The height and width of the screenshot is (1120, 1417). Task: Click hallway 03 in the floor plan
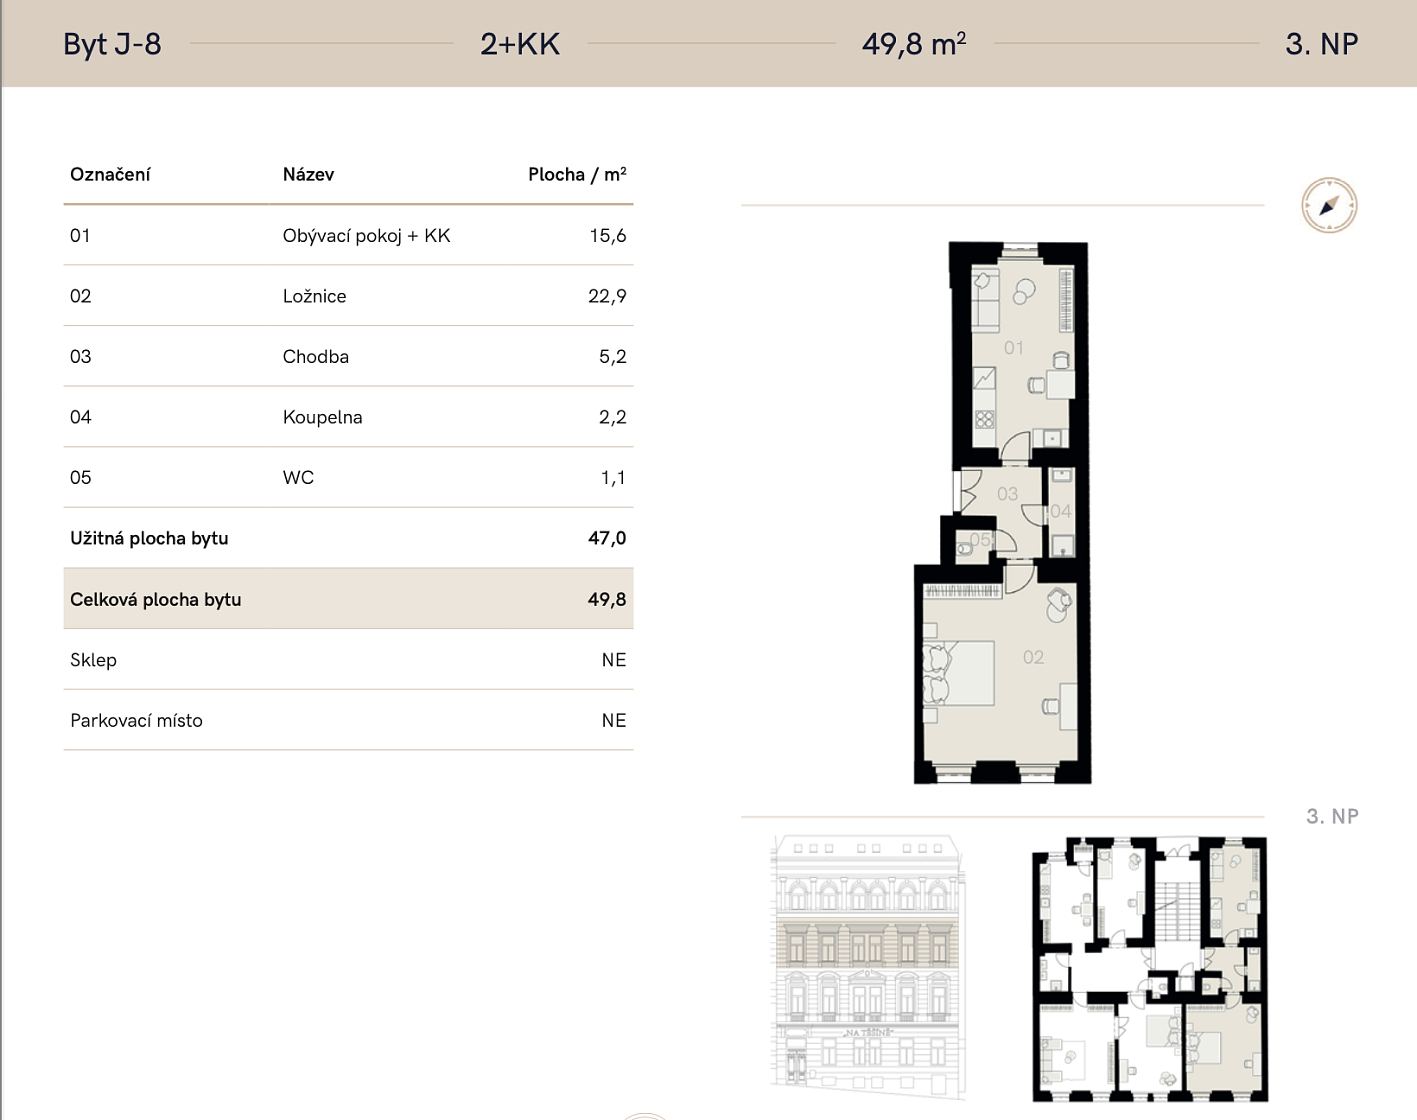coord(1006,493)
